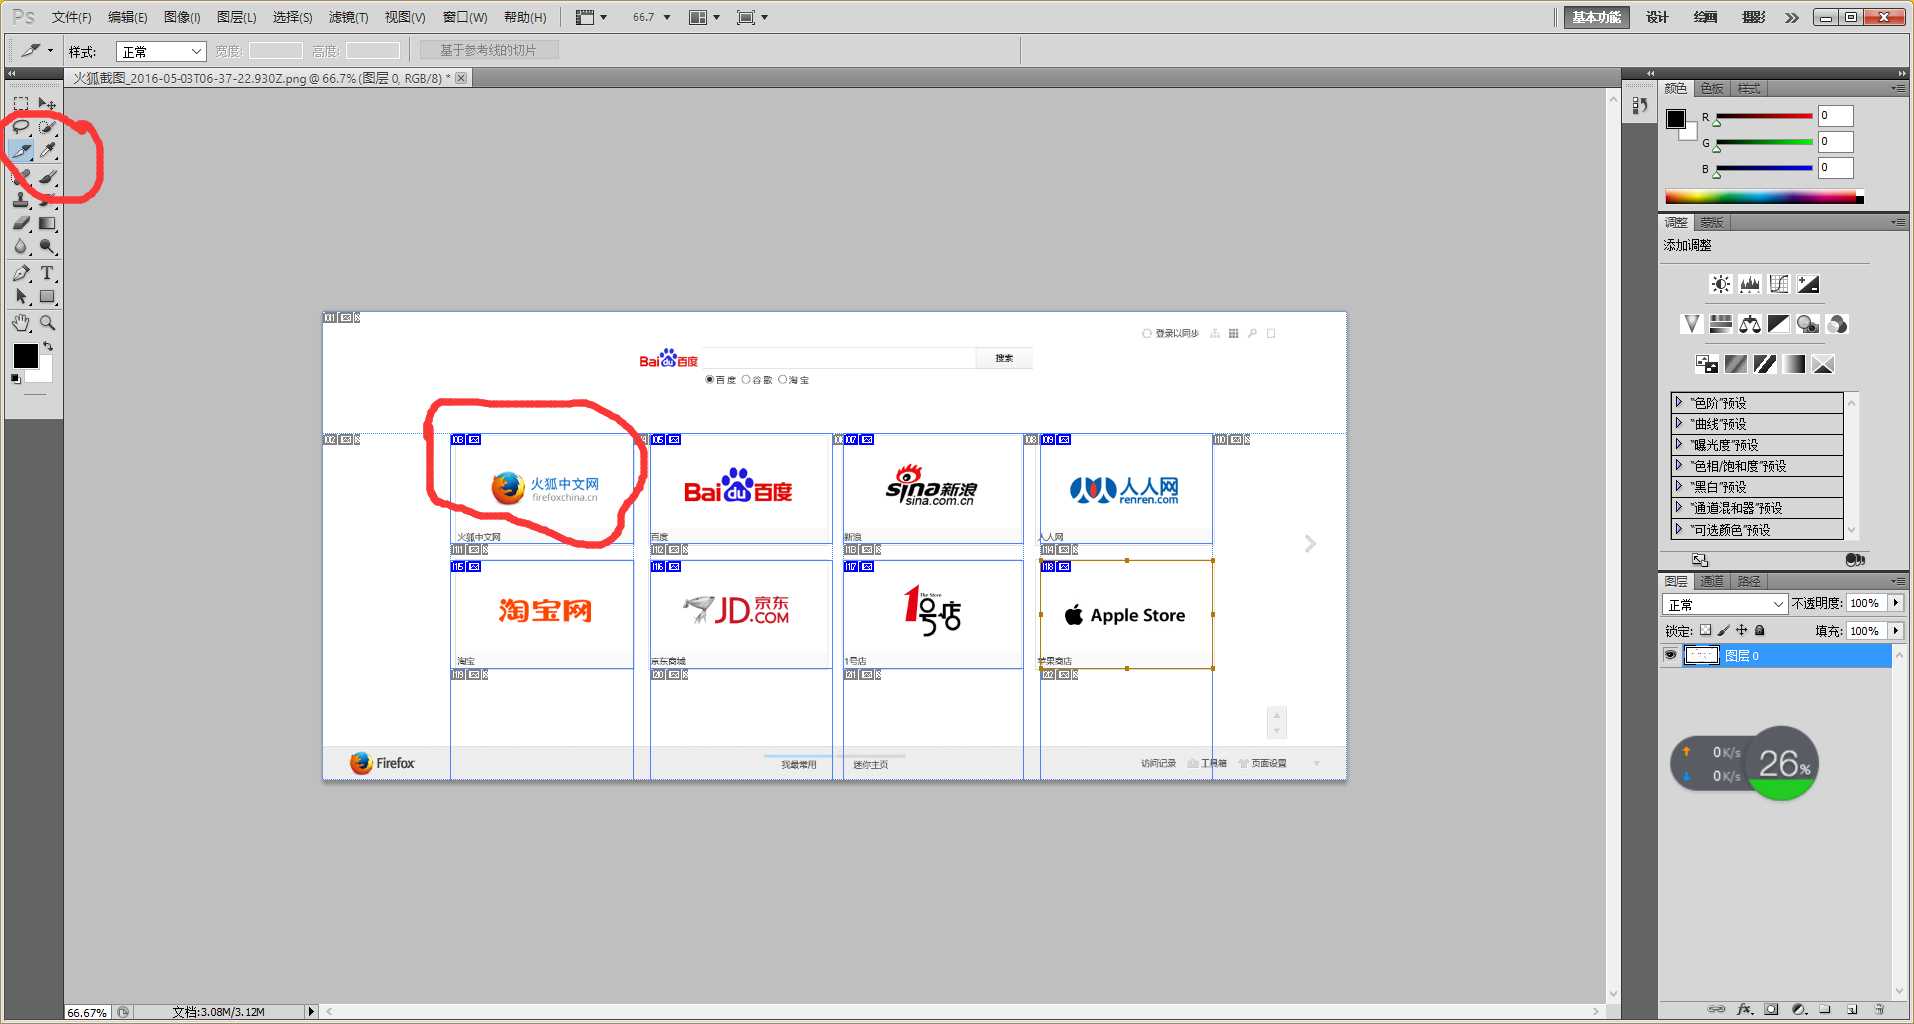The image size is (1914, 1024).
Task: Toggle lock transparent pixels
Action: coord(1705,630)
